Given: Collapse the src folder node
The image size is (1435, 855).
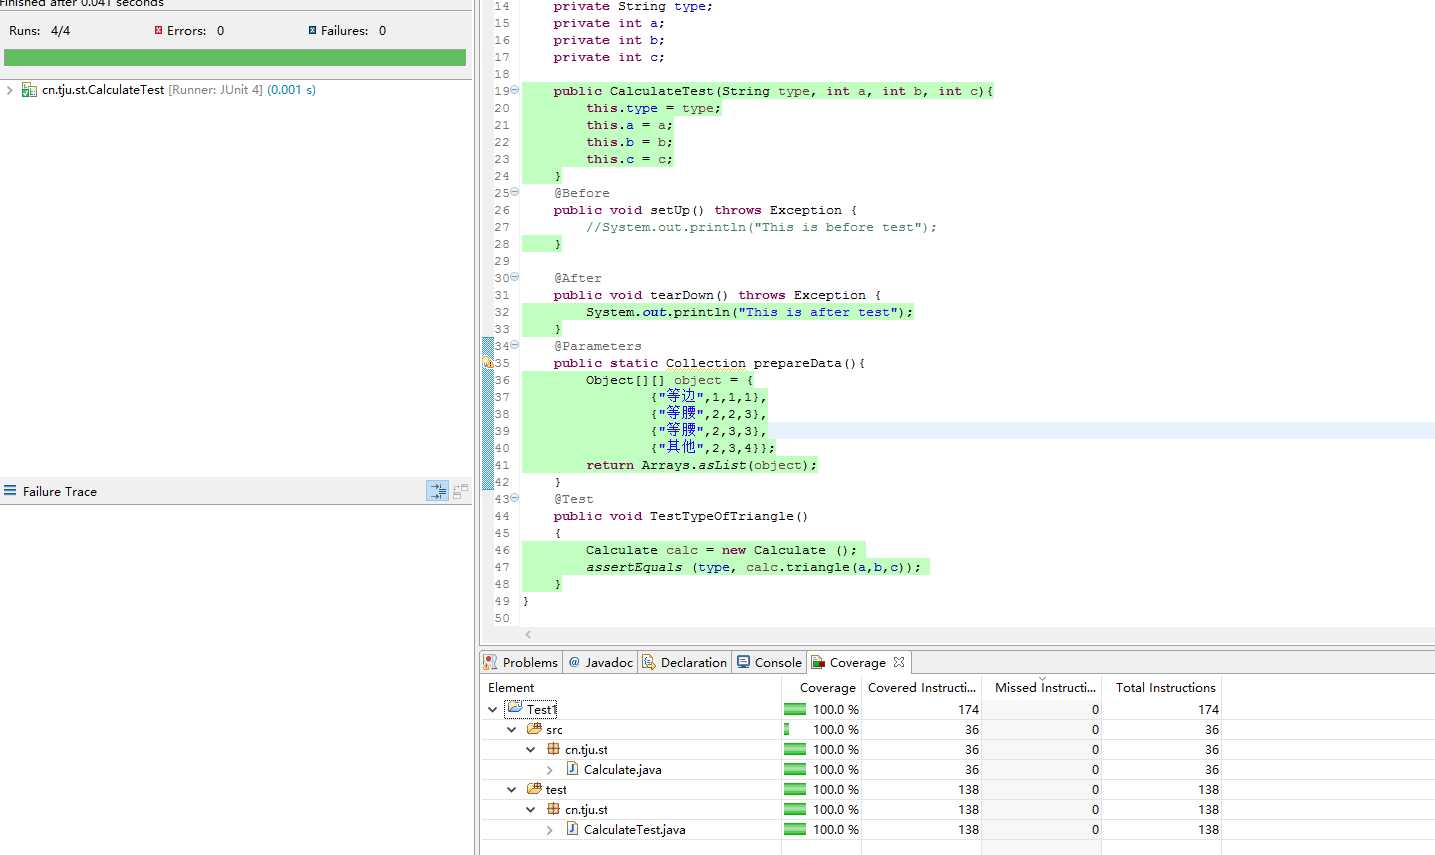Looking at the screenshot, I should (511, 729).
